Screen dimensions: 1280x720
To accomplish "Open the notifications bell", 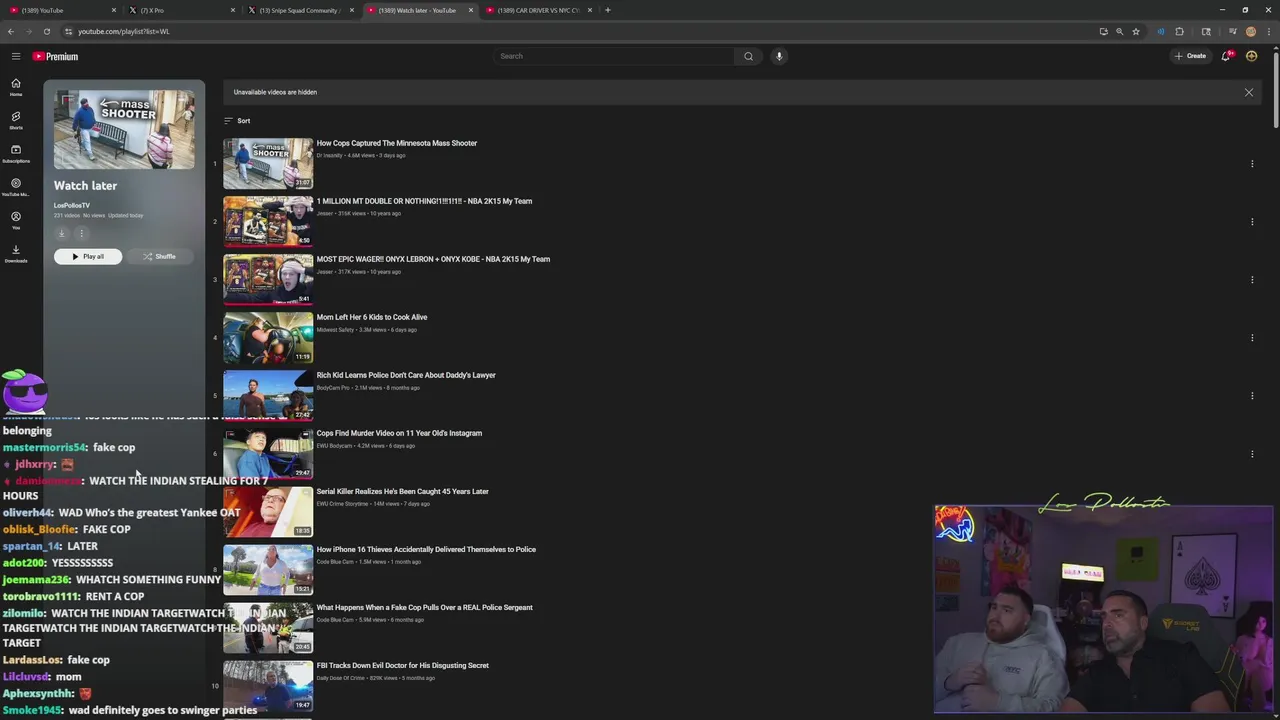I will coord(1226,56).
